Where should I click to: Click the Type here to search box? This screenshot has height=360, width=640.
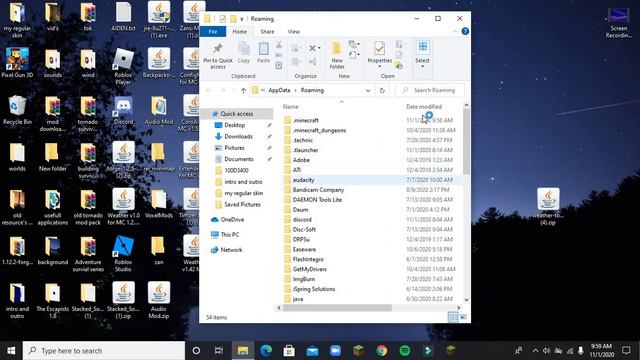[104, 351]
